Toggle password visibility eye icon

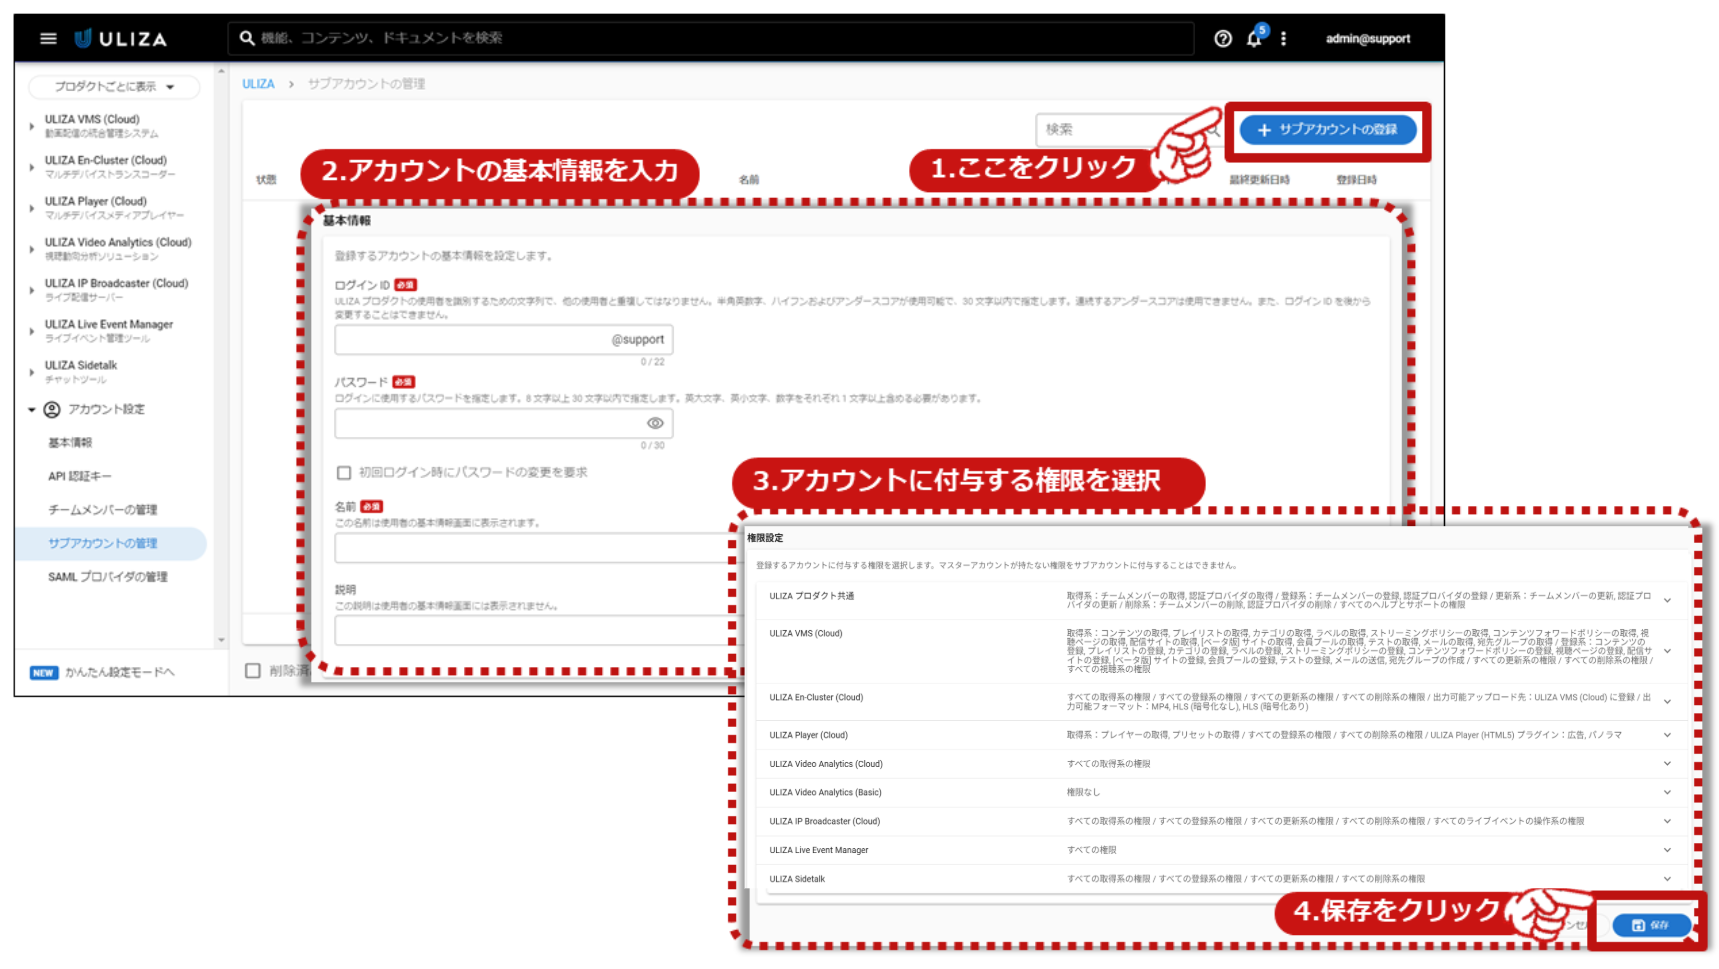coord(655,423)
